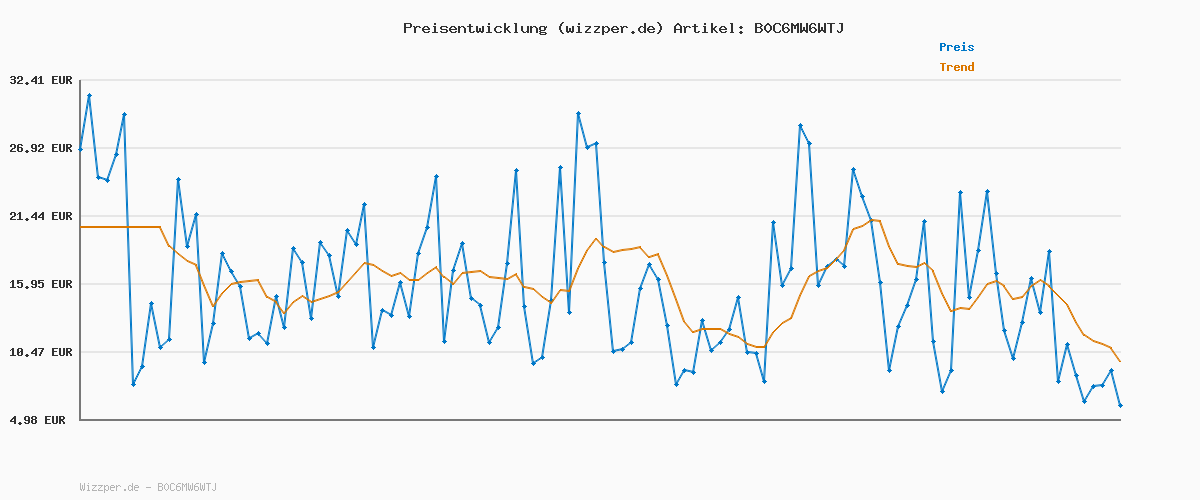The image size is (1200, 500).
Task: Click the highest peak of the blue price line
Action: tap(89, 95)
